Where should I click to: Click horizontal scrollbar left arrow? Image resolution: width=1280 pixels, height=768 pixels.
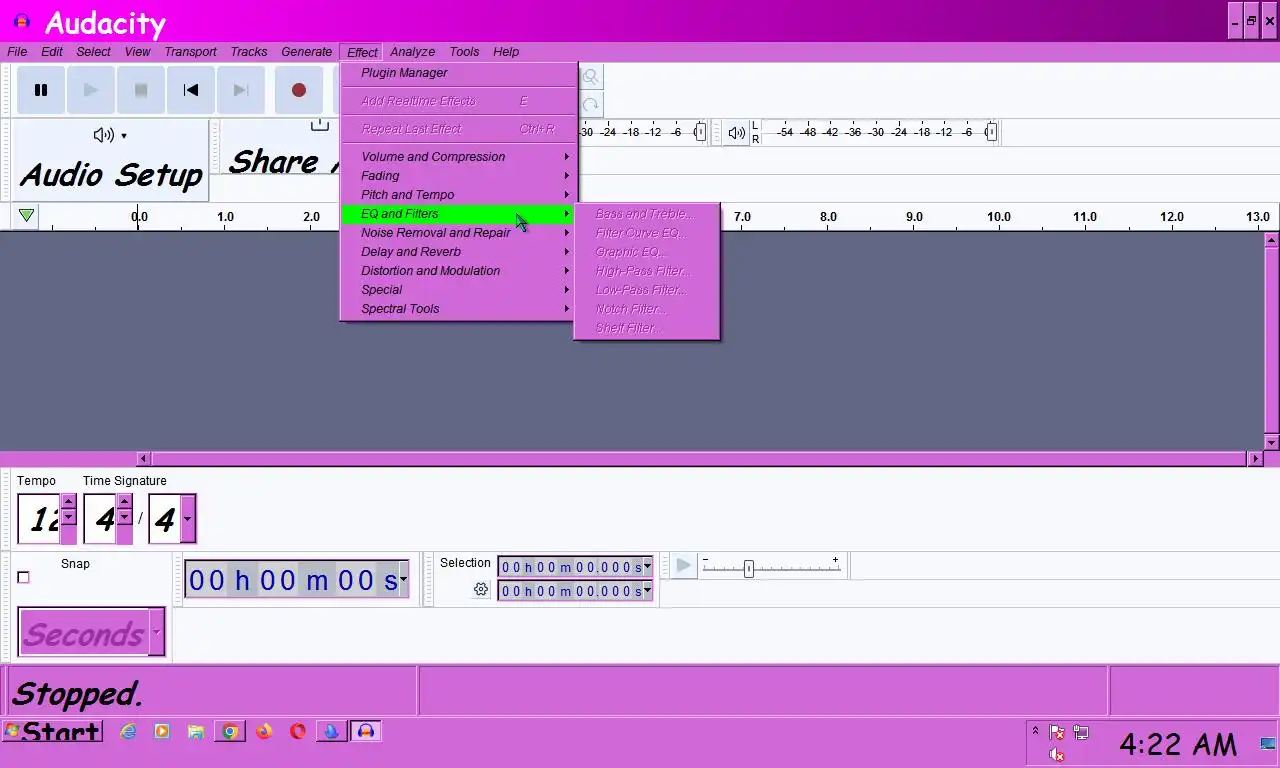pos(144,458)
